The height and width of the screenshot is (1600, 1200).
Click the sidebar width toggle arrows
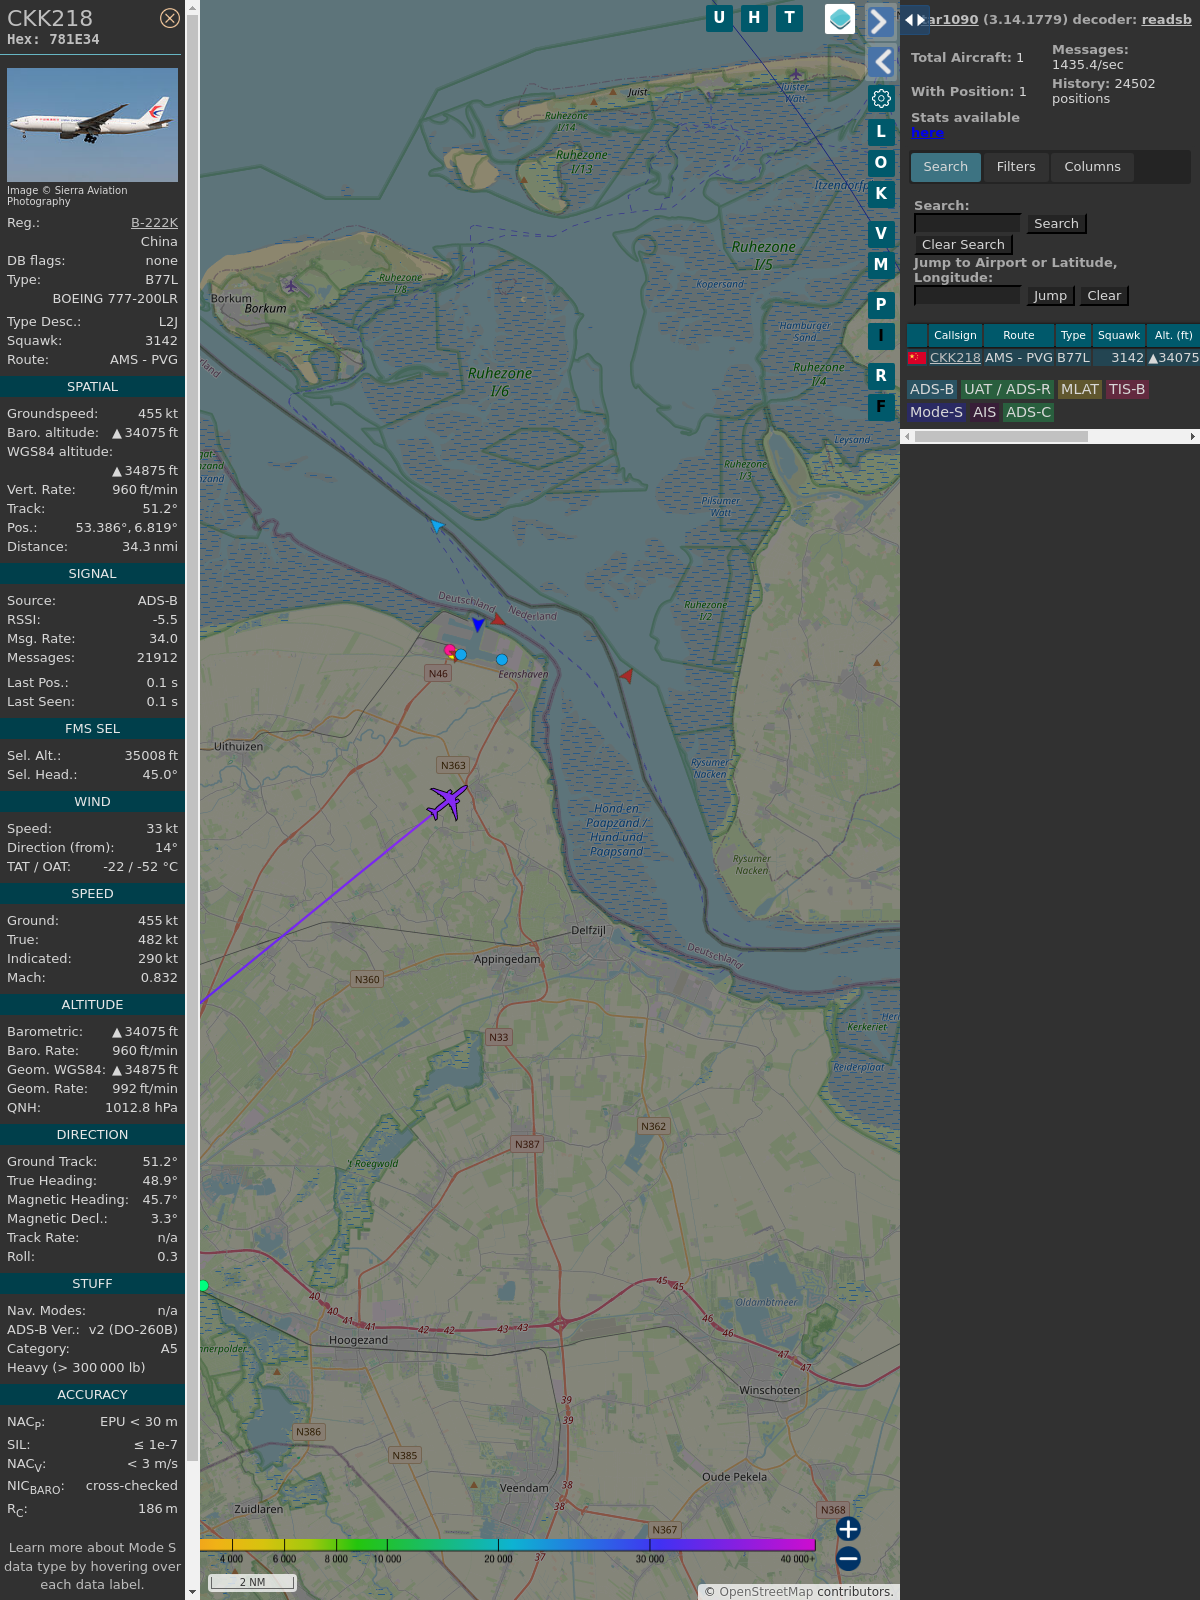coord(914,20)
